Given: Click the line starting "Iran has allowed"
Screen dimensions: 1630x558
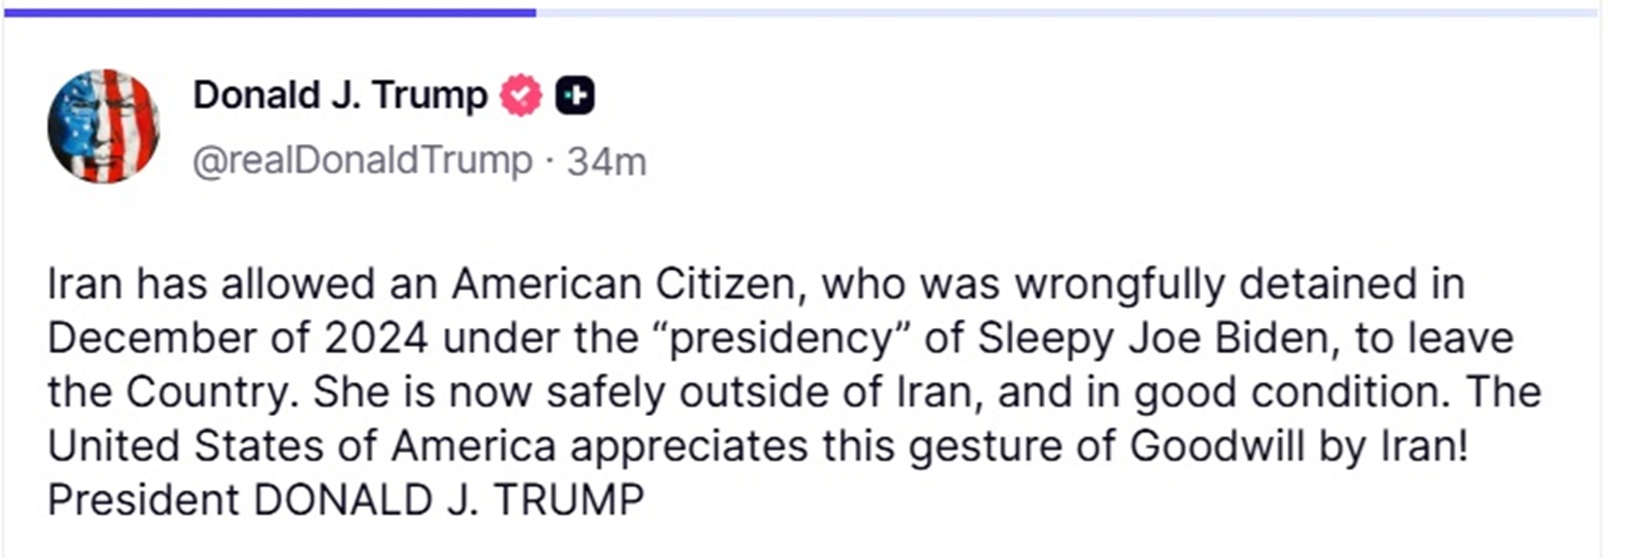Looking at the screenshot, I should point(756,285).
